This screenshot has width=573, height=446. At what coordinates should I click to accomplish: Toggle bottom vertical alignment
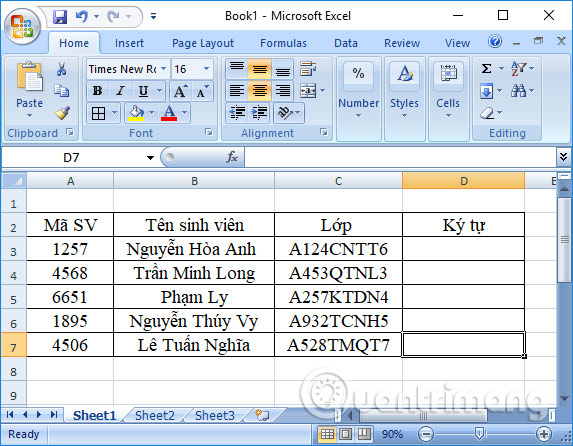[x=282, y=69]
